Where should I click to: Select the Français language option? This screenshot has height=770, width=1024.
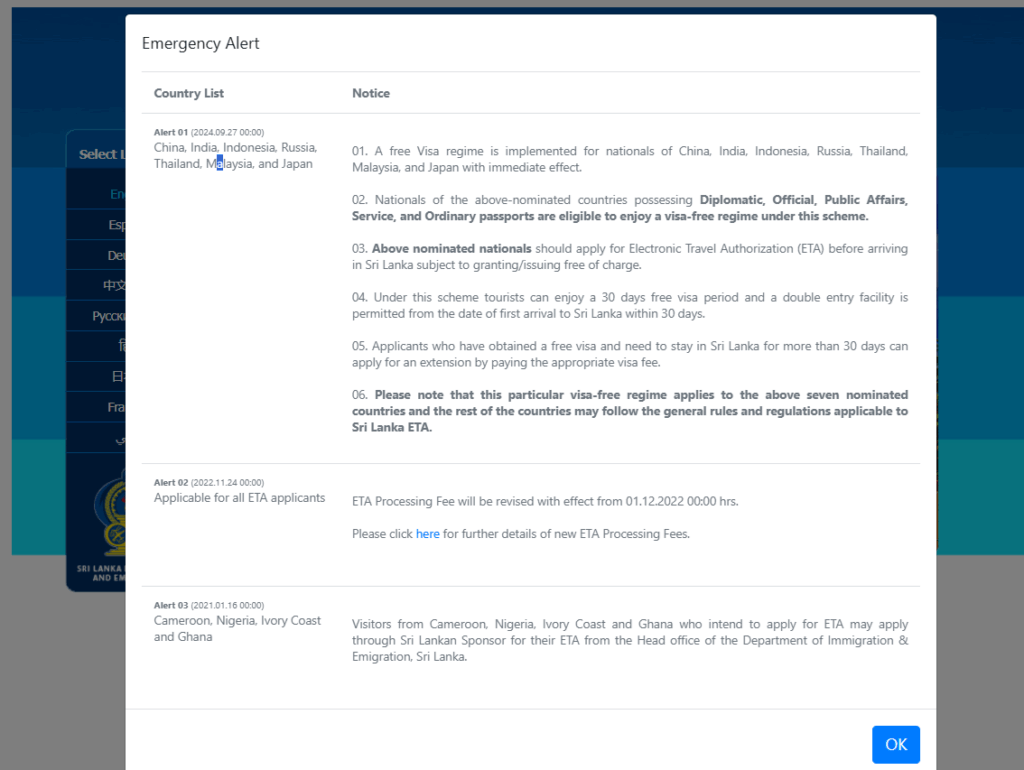tap(116, 408)
